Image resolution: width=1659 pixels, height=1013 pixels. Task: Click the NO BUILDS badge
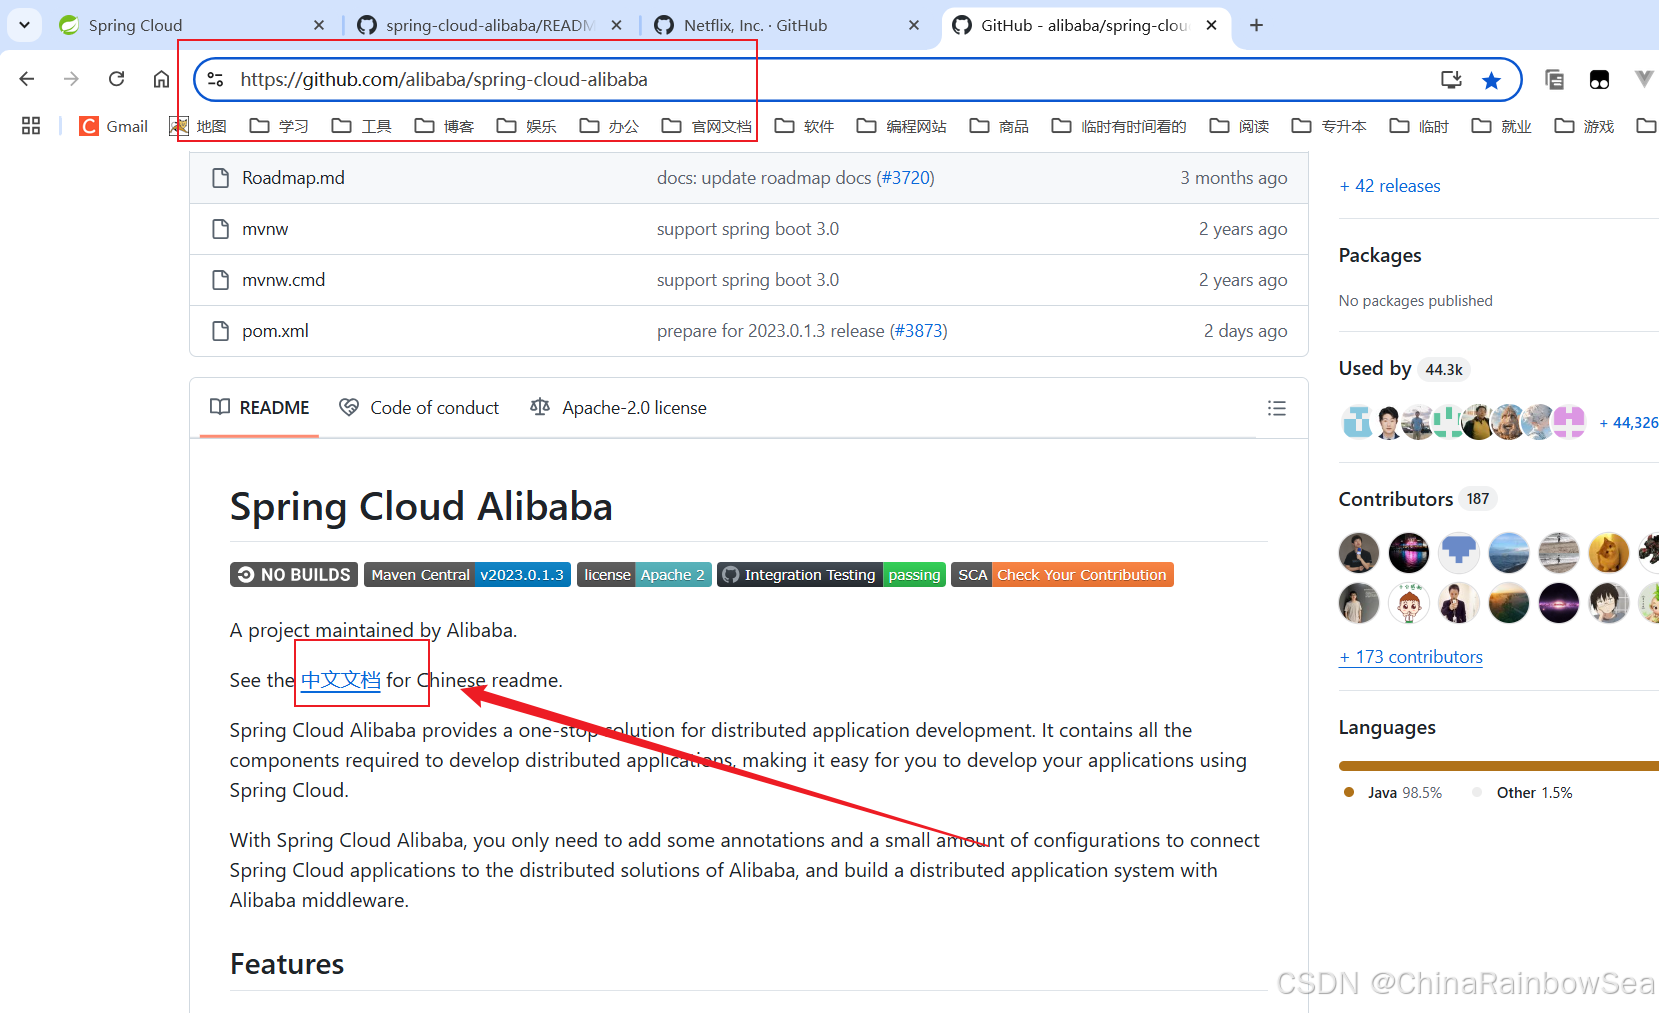pos(294,574)
